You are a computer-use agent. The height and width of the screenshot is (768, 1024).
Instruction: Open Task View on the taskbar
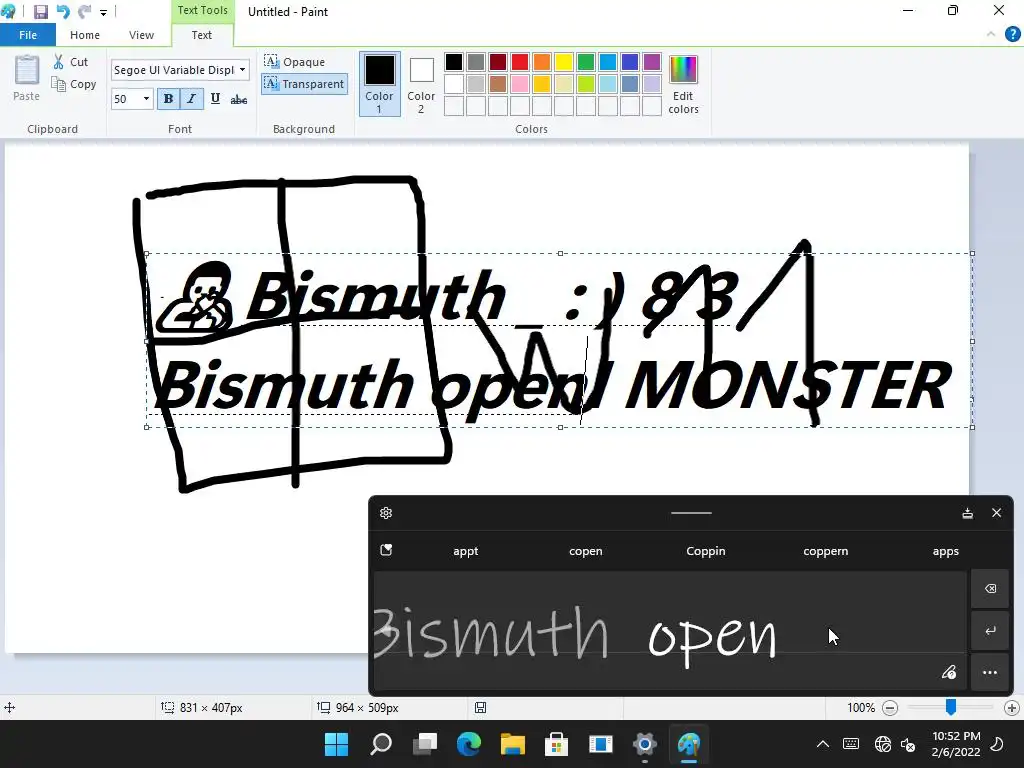(x=425, y=744)
